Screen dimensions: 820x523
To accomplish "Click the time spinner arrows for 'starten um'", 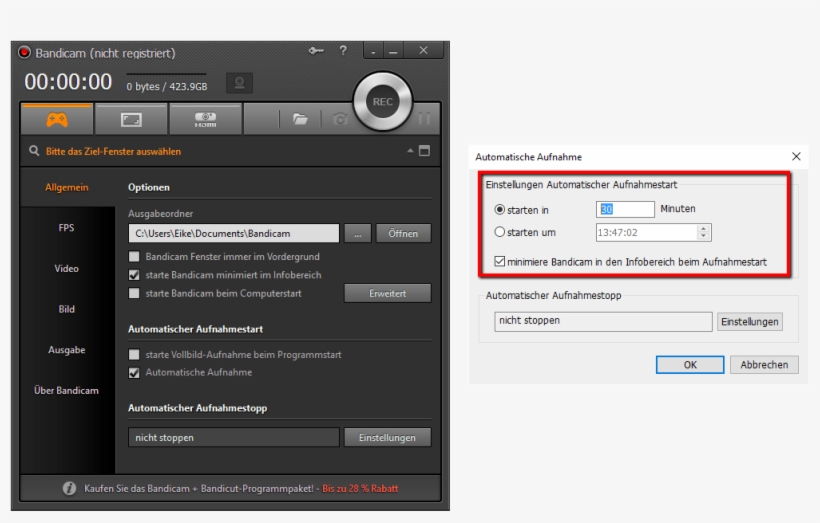I will 703,233.
